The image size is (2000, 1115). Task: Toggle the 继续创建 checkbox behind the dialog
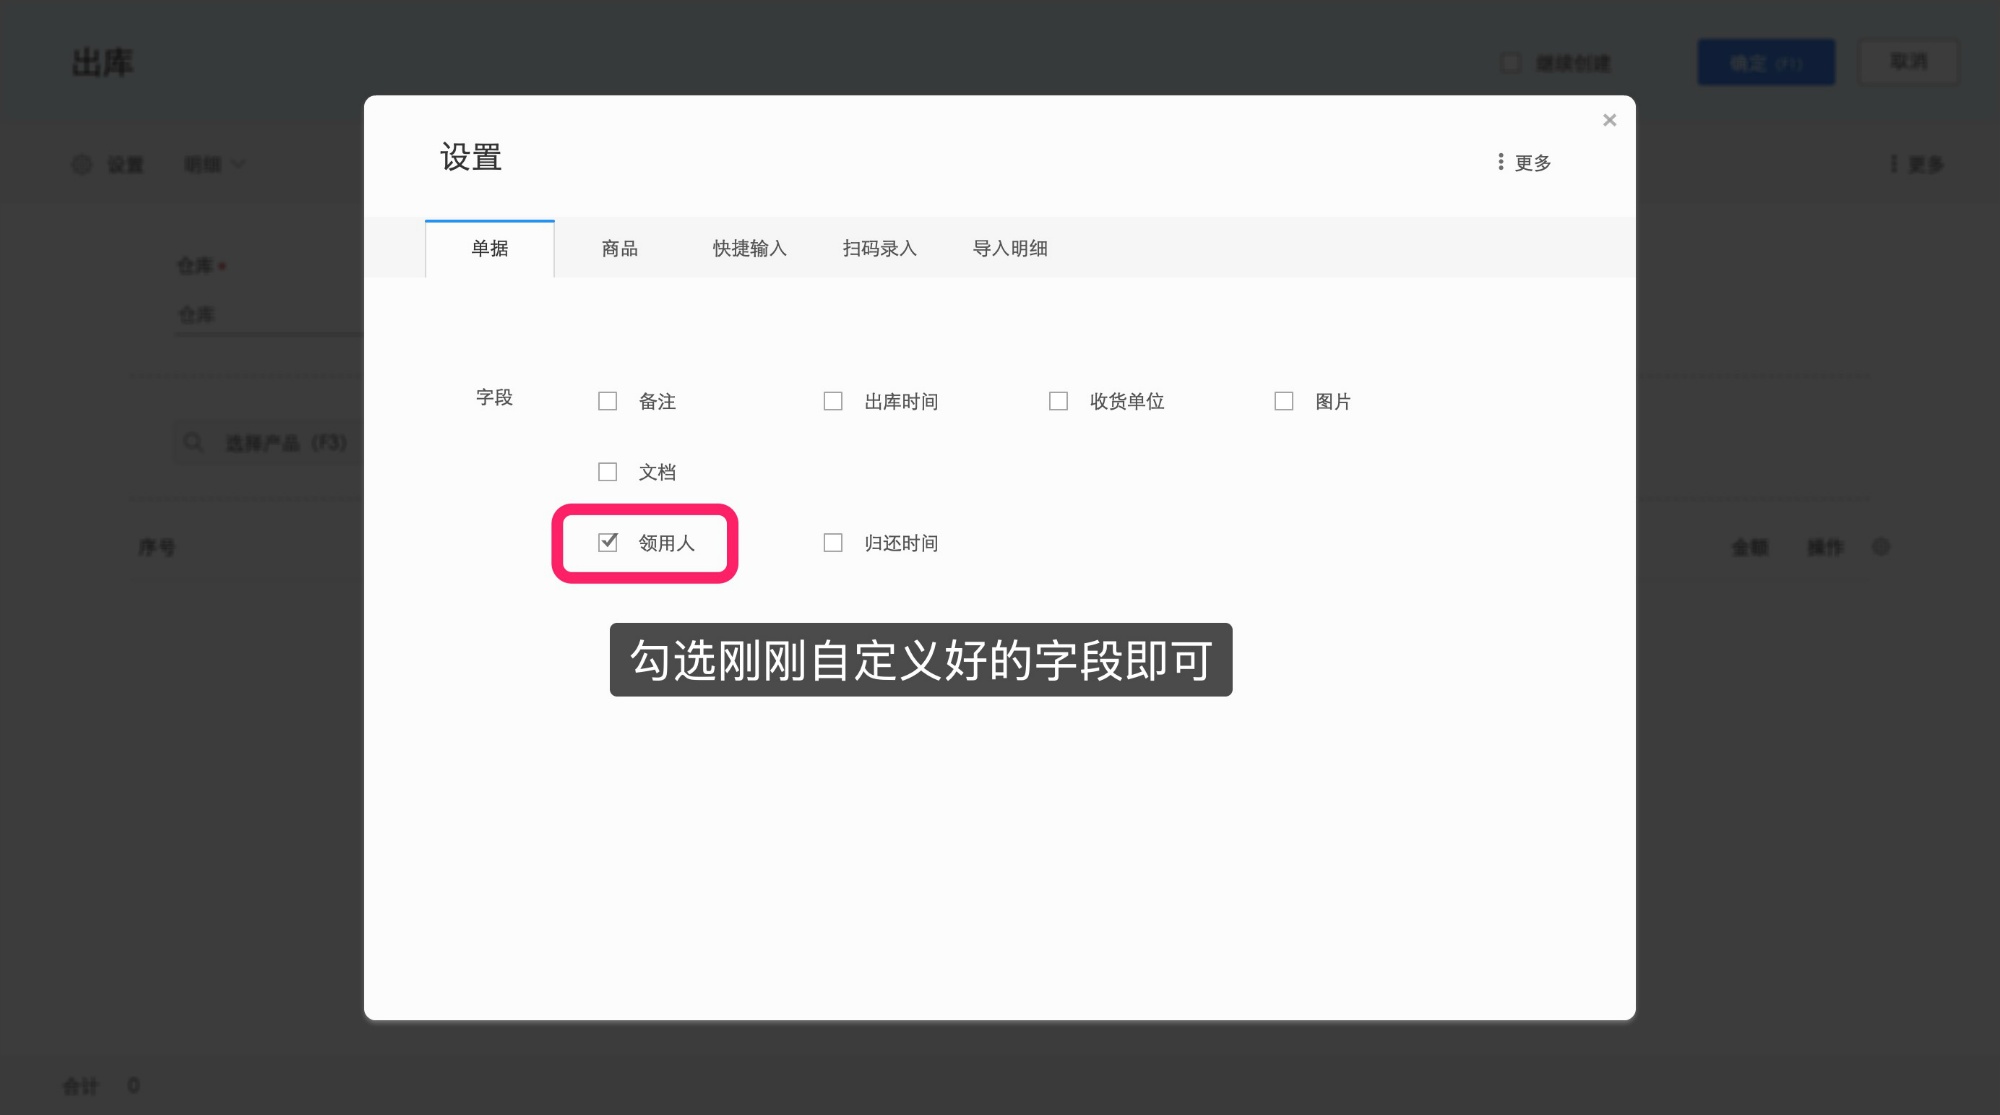point(1511,63)
